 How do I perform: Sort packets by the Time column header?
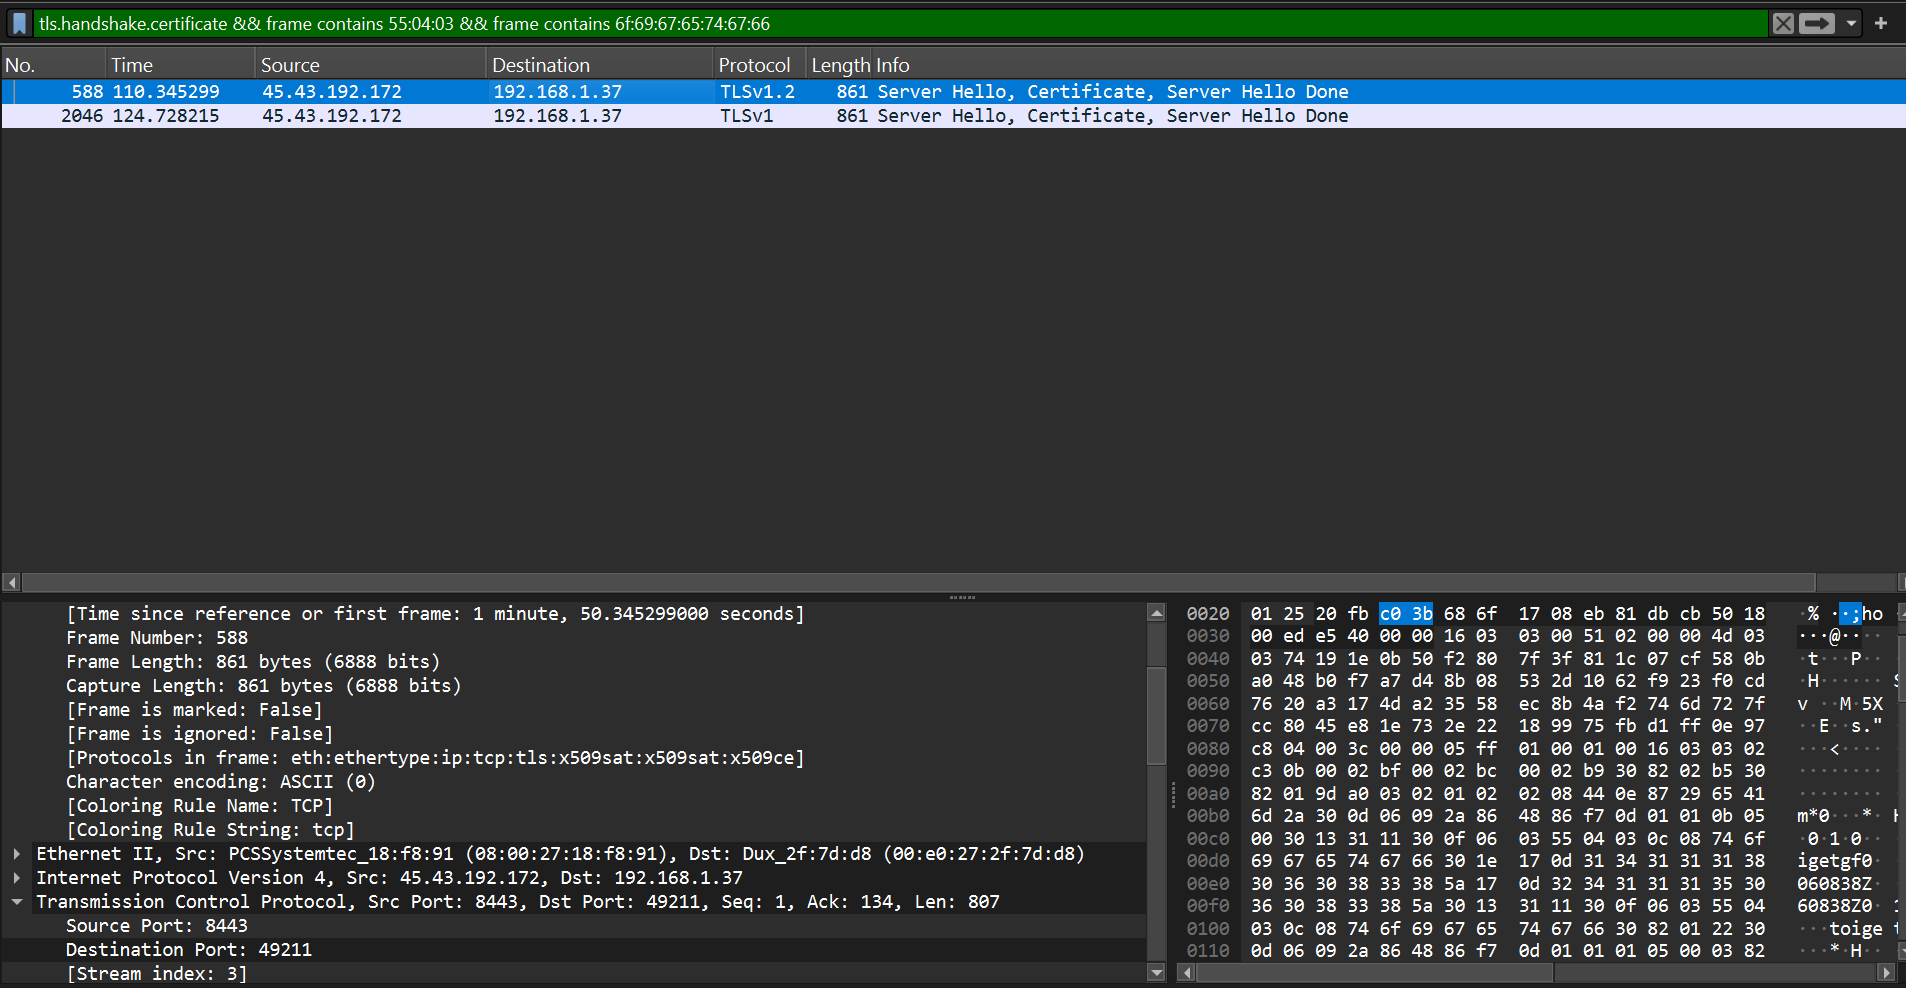coord(180,65)
